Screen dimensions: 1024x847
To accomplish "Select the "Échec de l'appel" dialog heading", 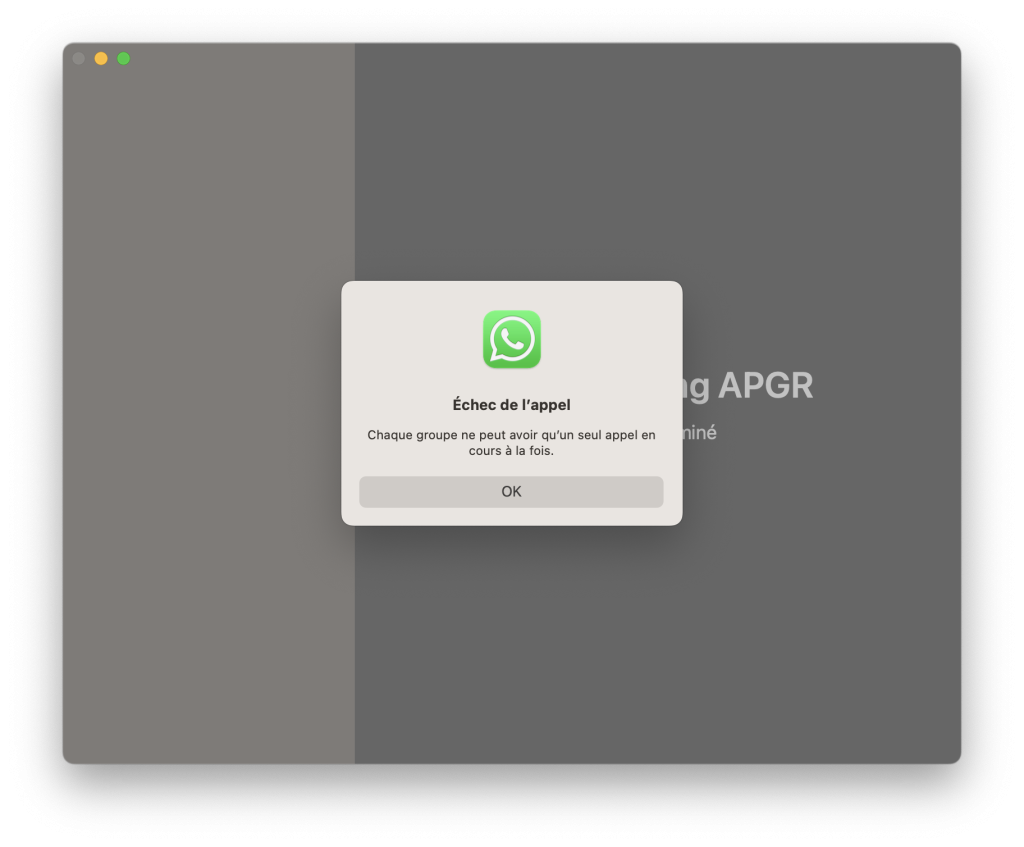I will 511,405.
